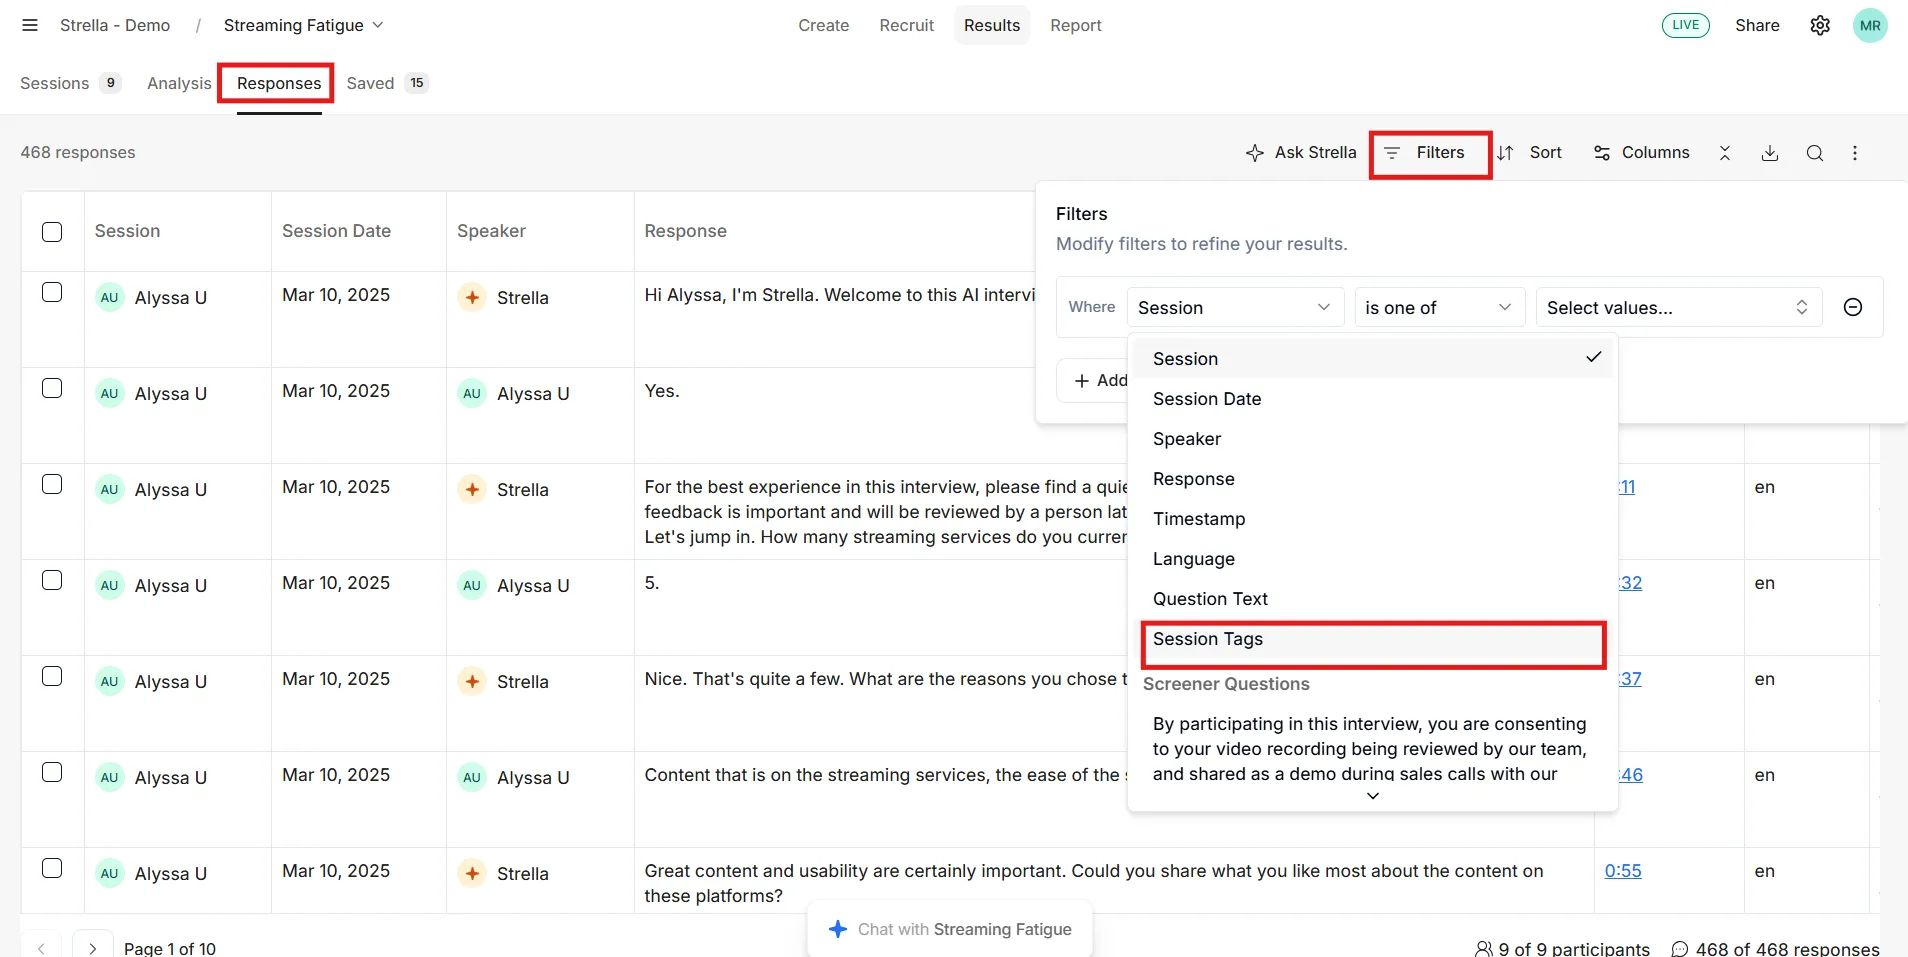Check the row starting 'Great content and usability'
1908x957 pixels.
[52, 868]
